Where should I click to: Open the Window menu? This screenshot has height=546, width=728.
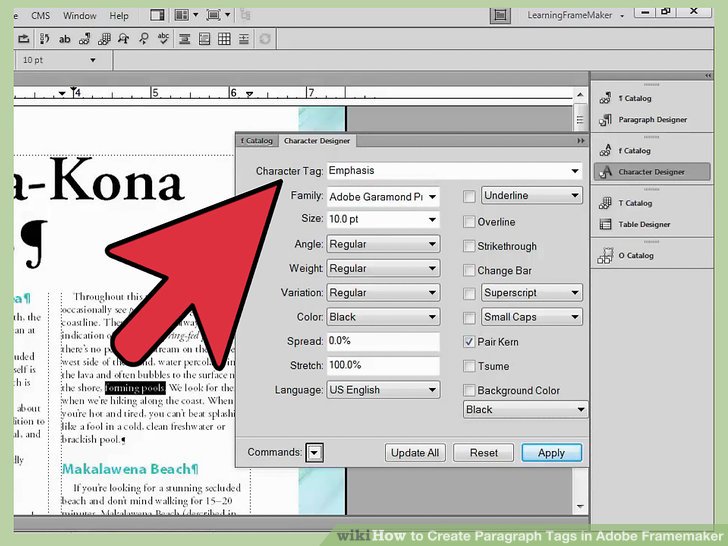[80, 16]
